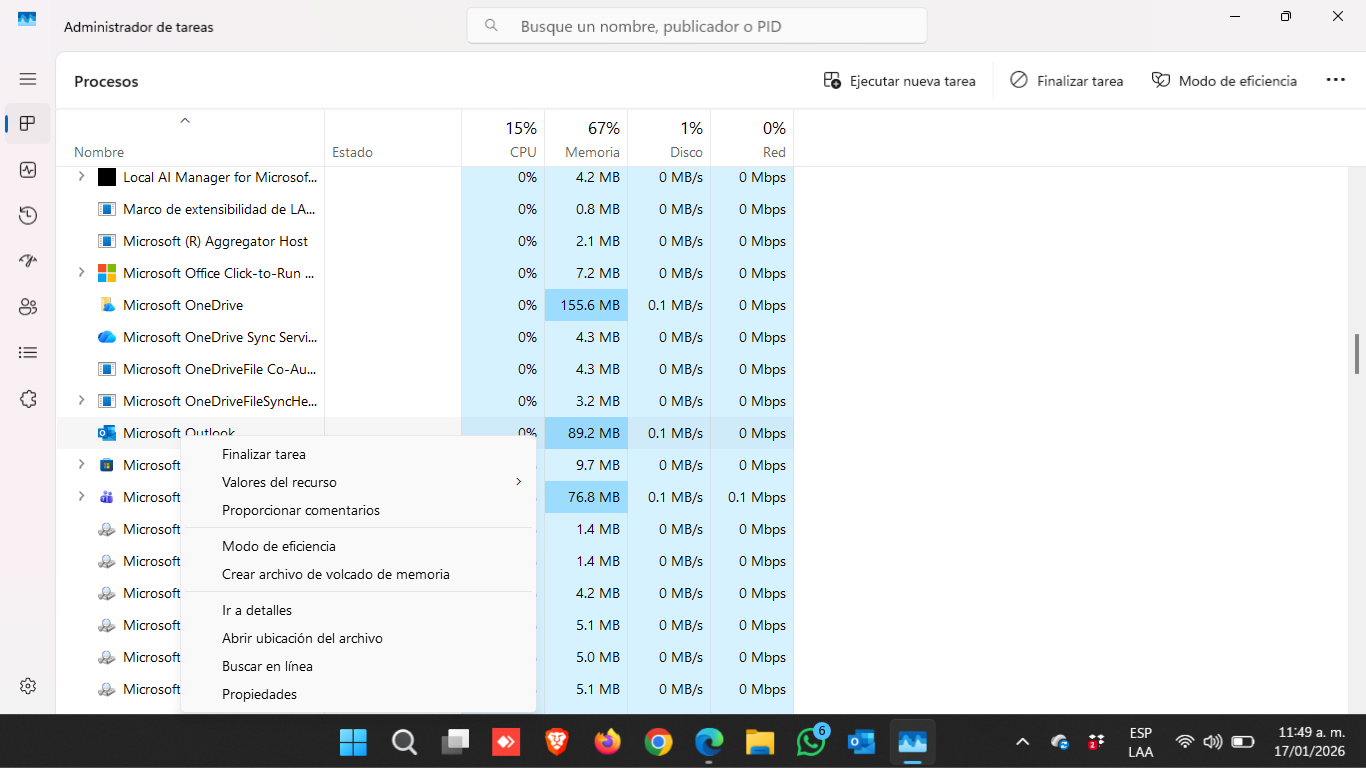Select Buscar en línea menu entry

point(267,666)
